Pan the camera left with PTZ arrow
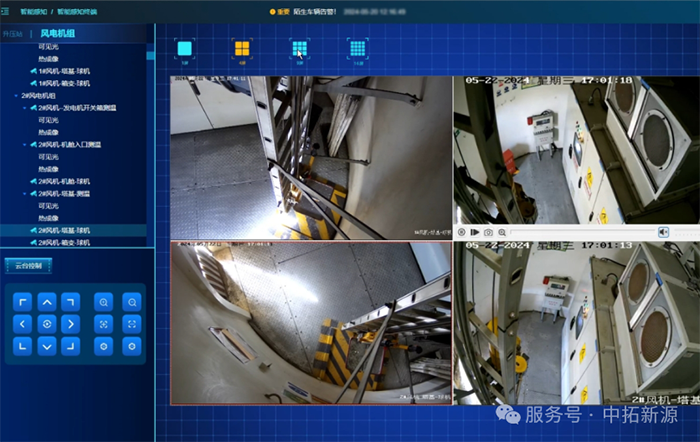Viewport: 700px width, 442px height. (x=24, y=323)
